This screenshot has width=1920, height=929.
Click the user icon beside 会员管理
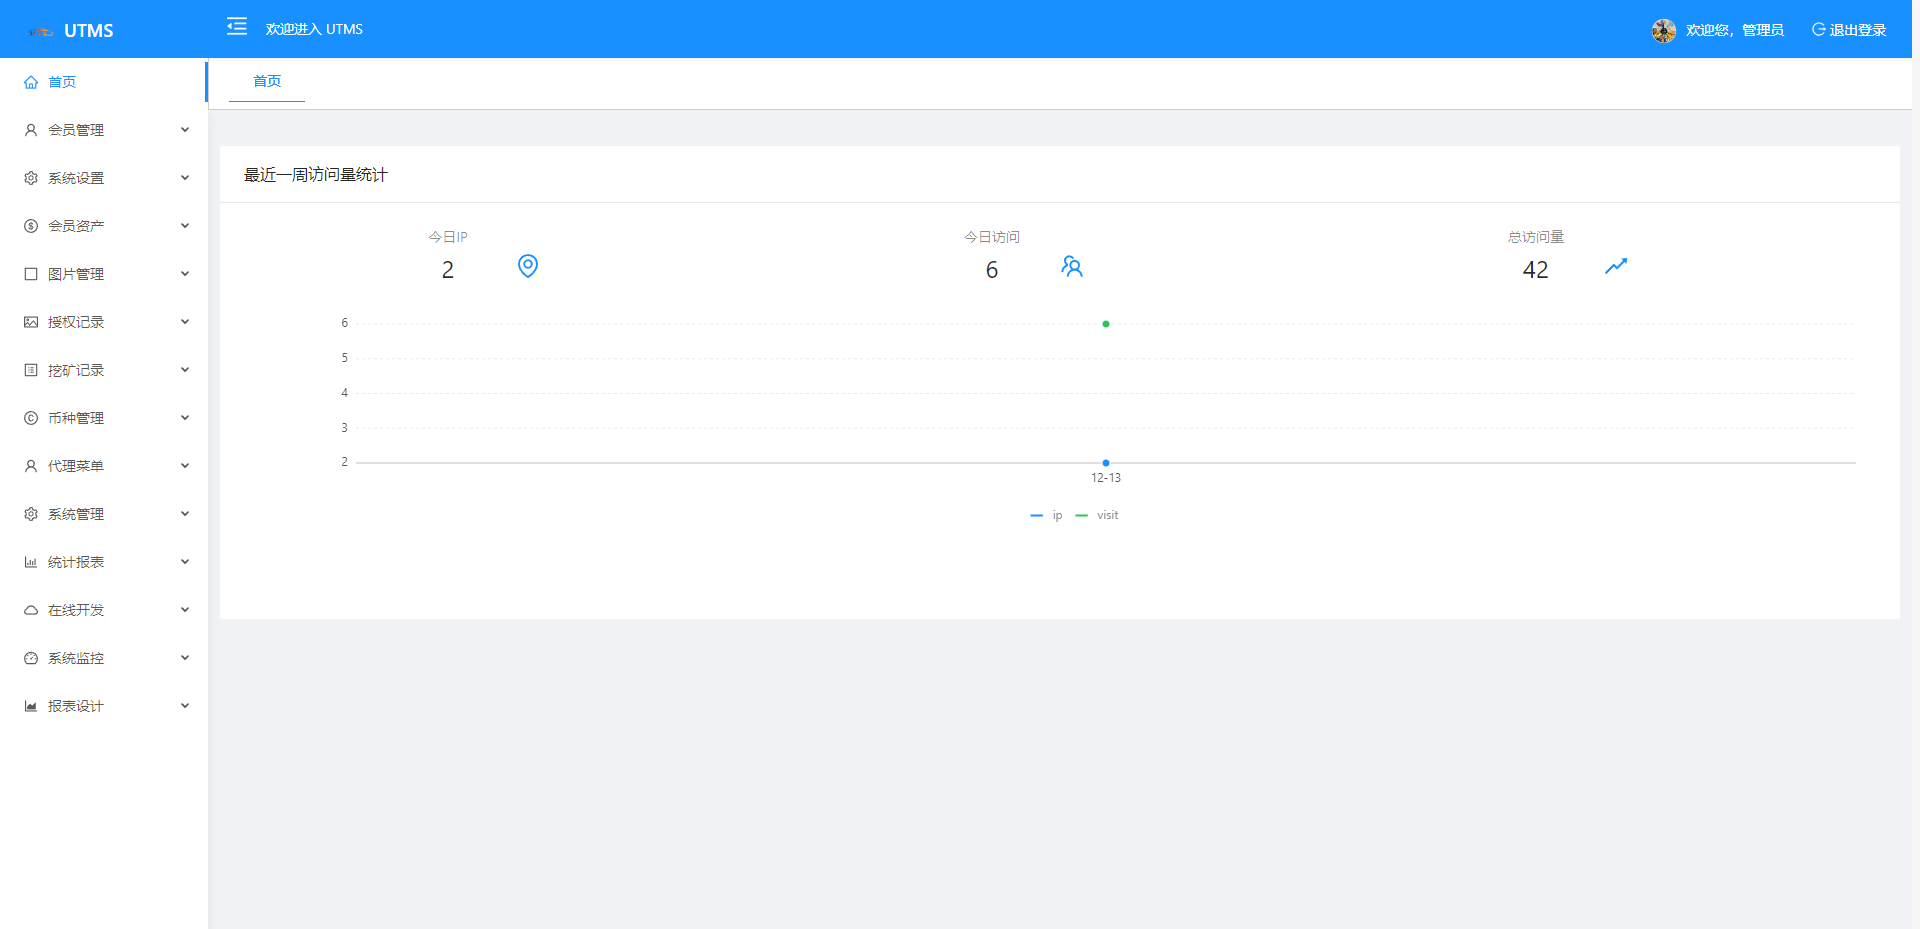(31, 130)
